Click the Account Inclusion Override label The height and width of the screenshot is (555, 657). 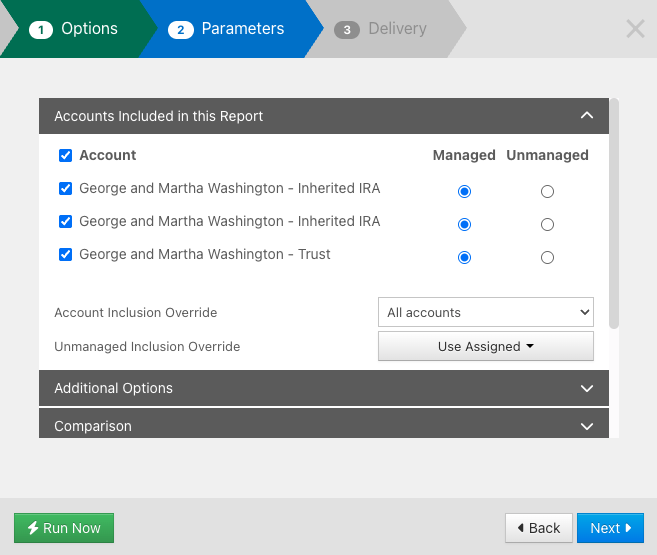(x=135, y=312)
